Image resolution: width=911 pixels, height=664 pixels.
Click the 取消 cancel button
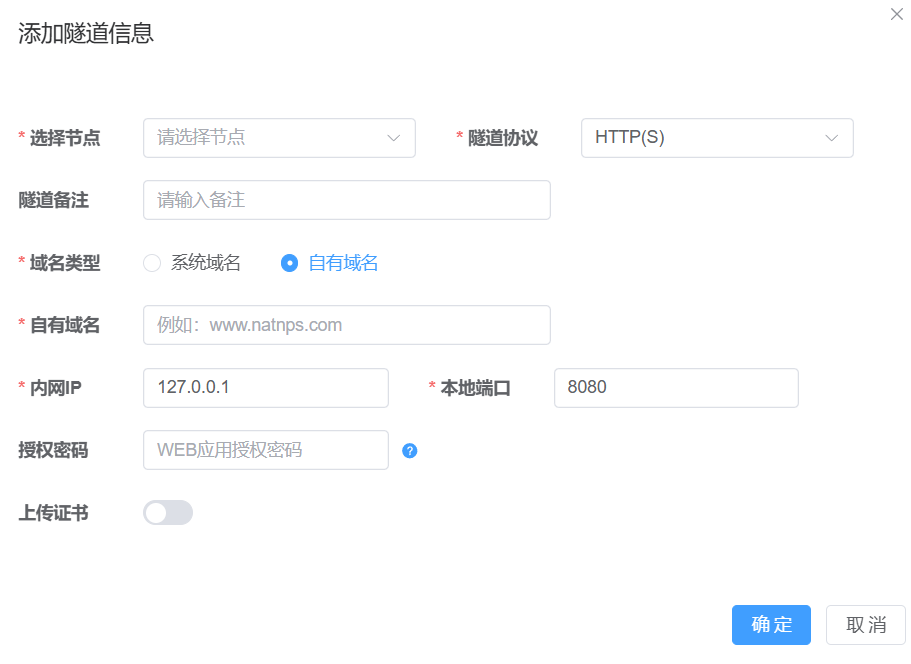865,625
